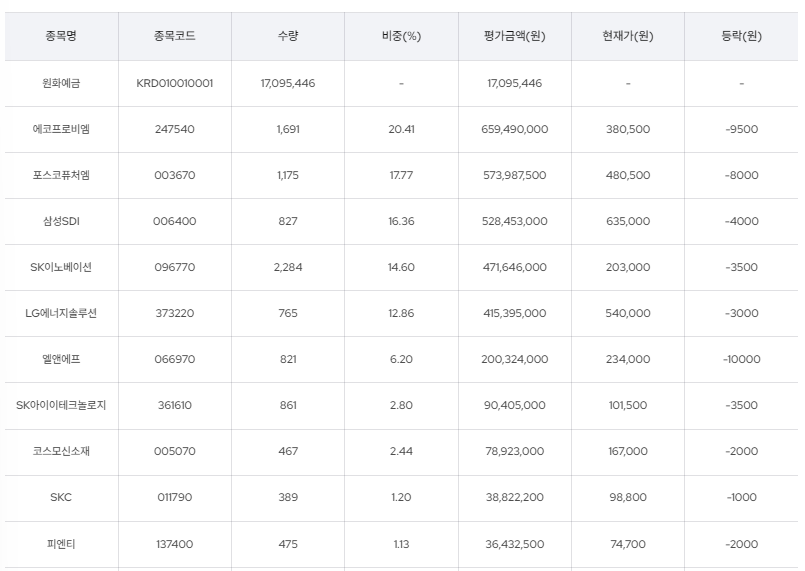Click the 수량 column header
Screen dimensions: 805x571
coord(288,36)
